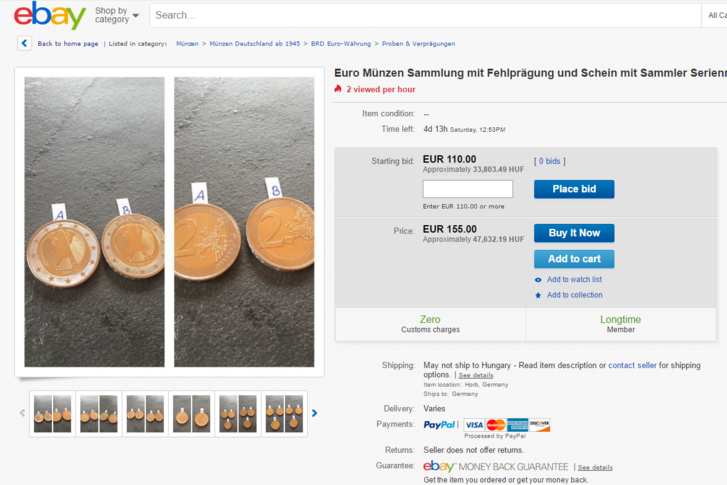727x485 pixels.
Task: Open the All Categories search dropdown
Action: click(x=716, y=15)
